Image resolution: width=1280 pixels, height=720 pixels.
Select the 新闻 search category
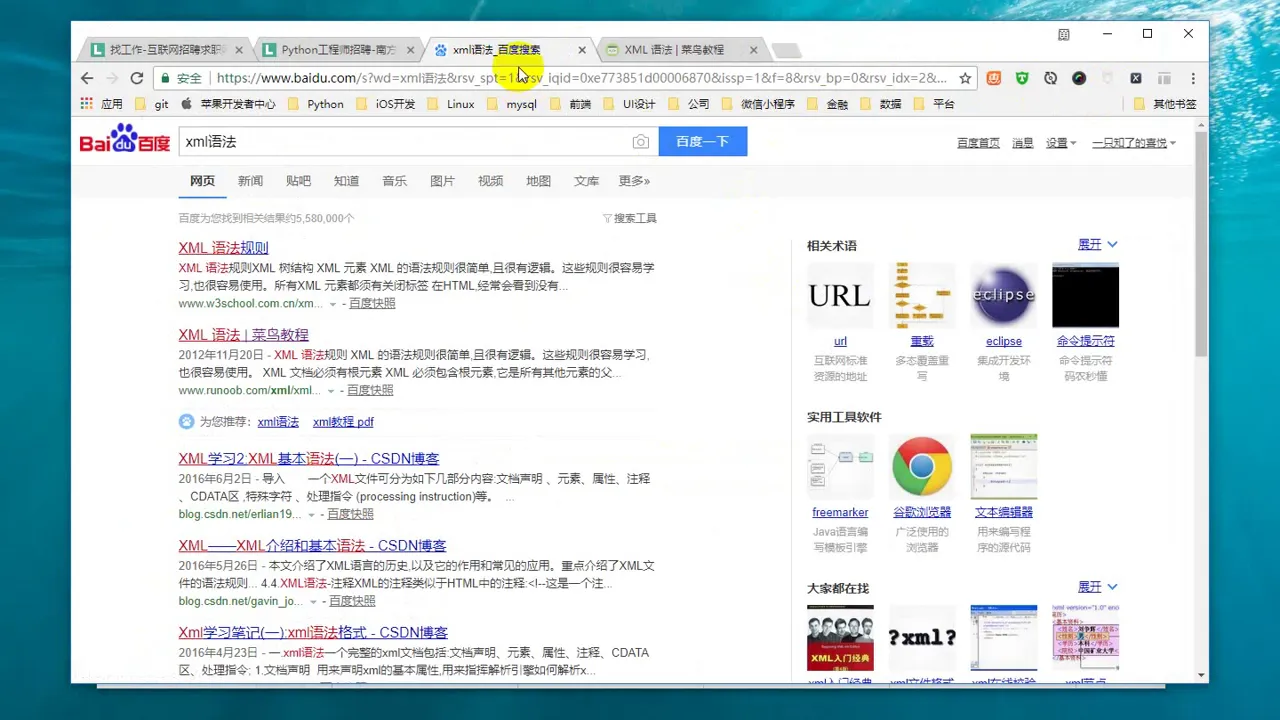(250, 181)
